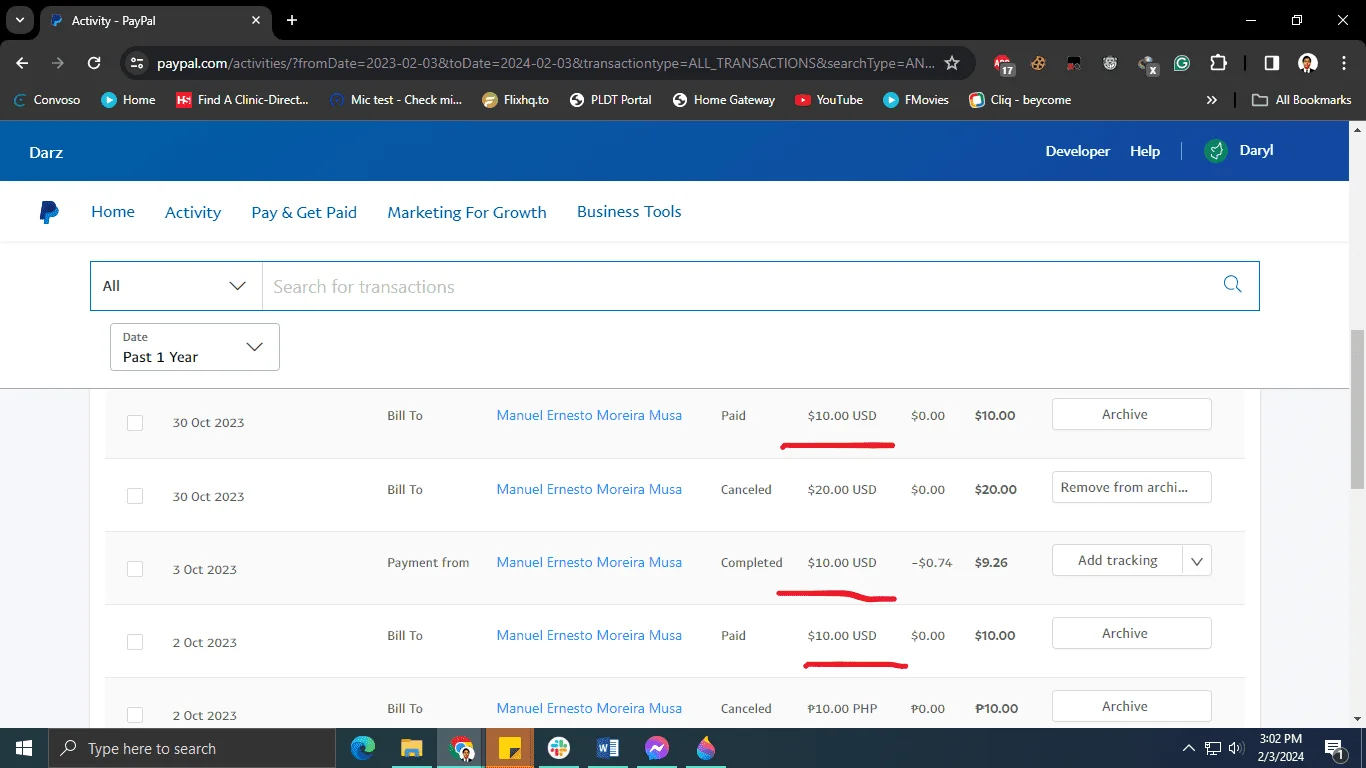Open Pay & Get Paid menu
Screen dimensions: 1366x768
point(304,212)
